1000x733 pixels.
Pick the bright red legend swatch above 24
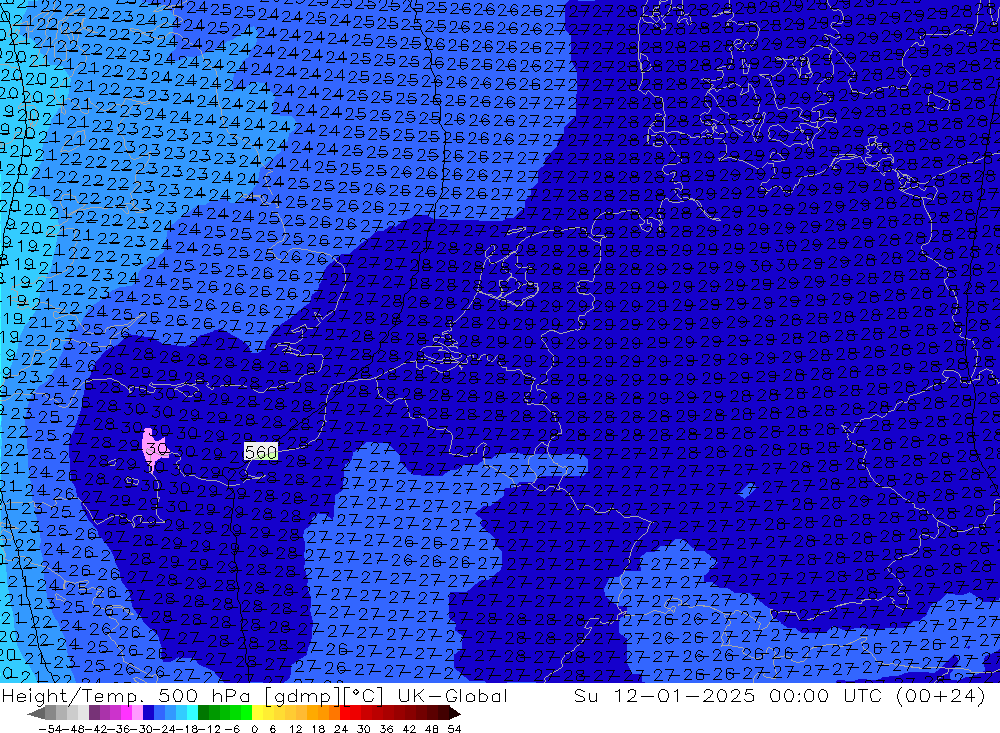pos(345,713)
